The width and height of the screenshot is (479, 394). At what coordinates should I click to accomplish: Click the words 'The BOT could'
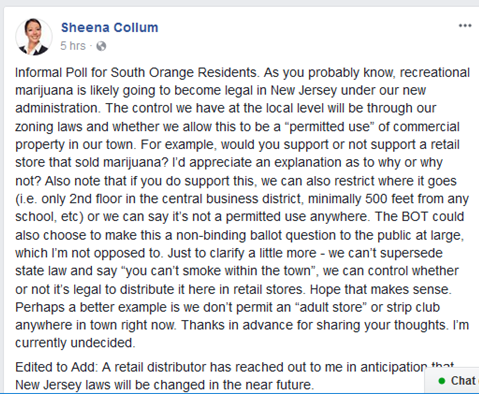click(419, 217)
